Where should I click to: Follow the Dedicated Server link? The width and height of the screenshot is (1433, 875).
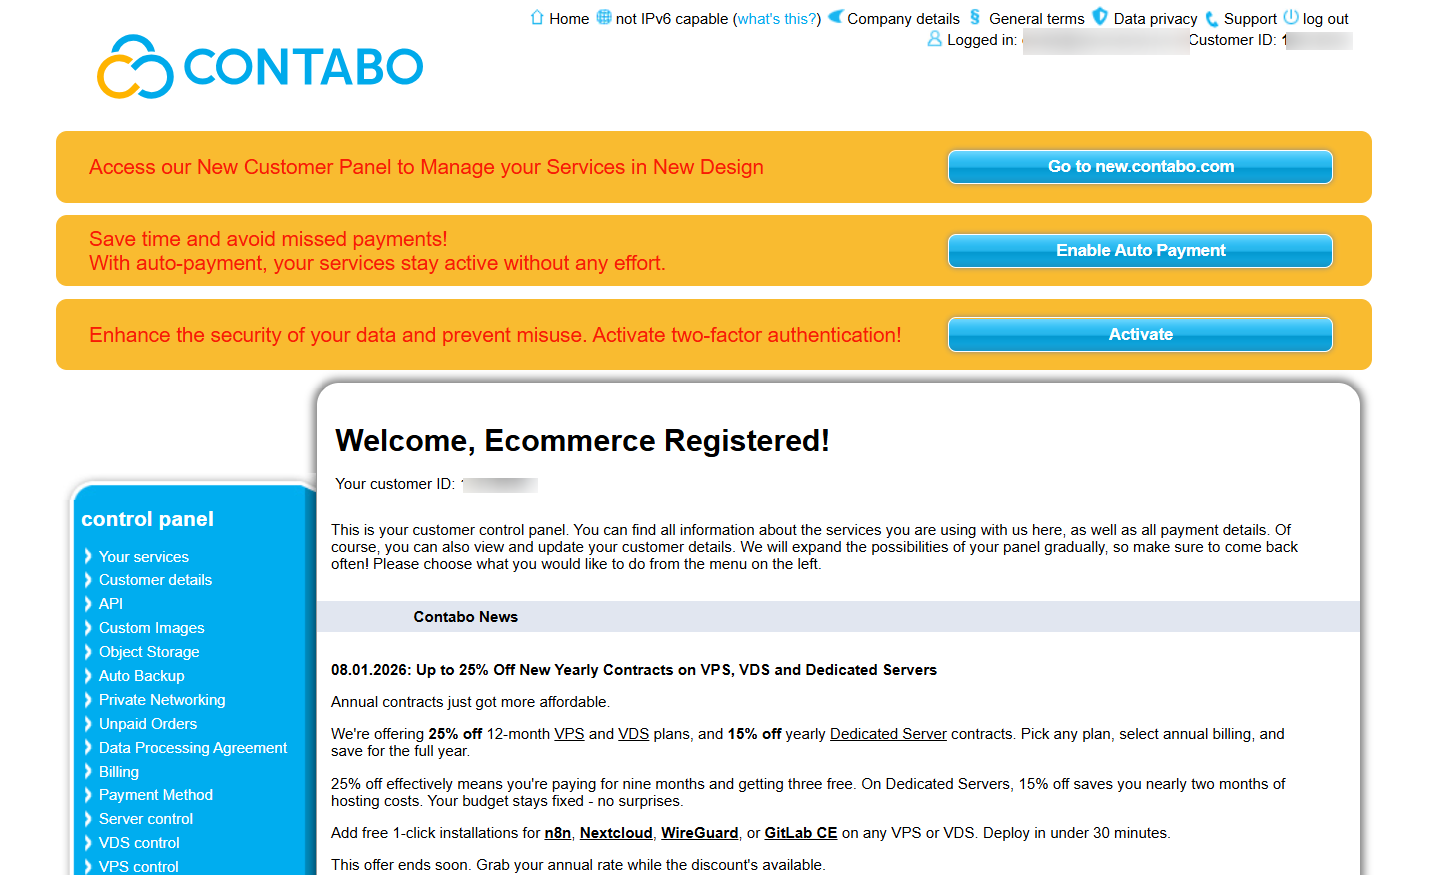point(888,734)
